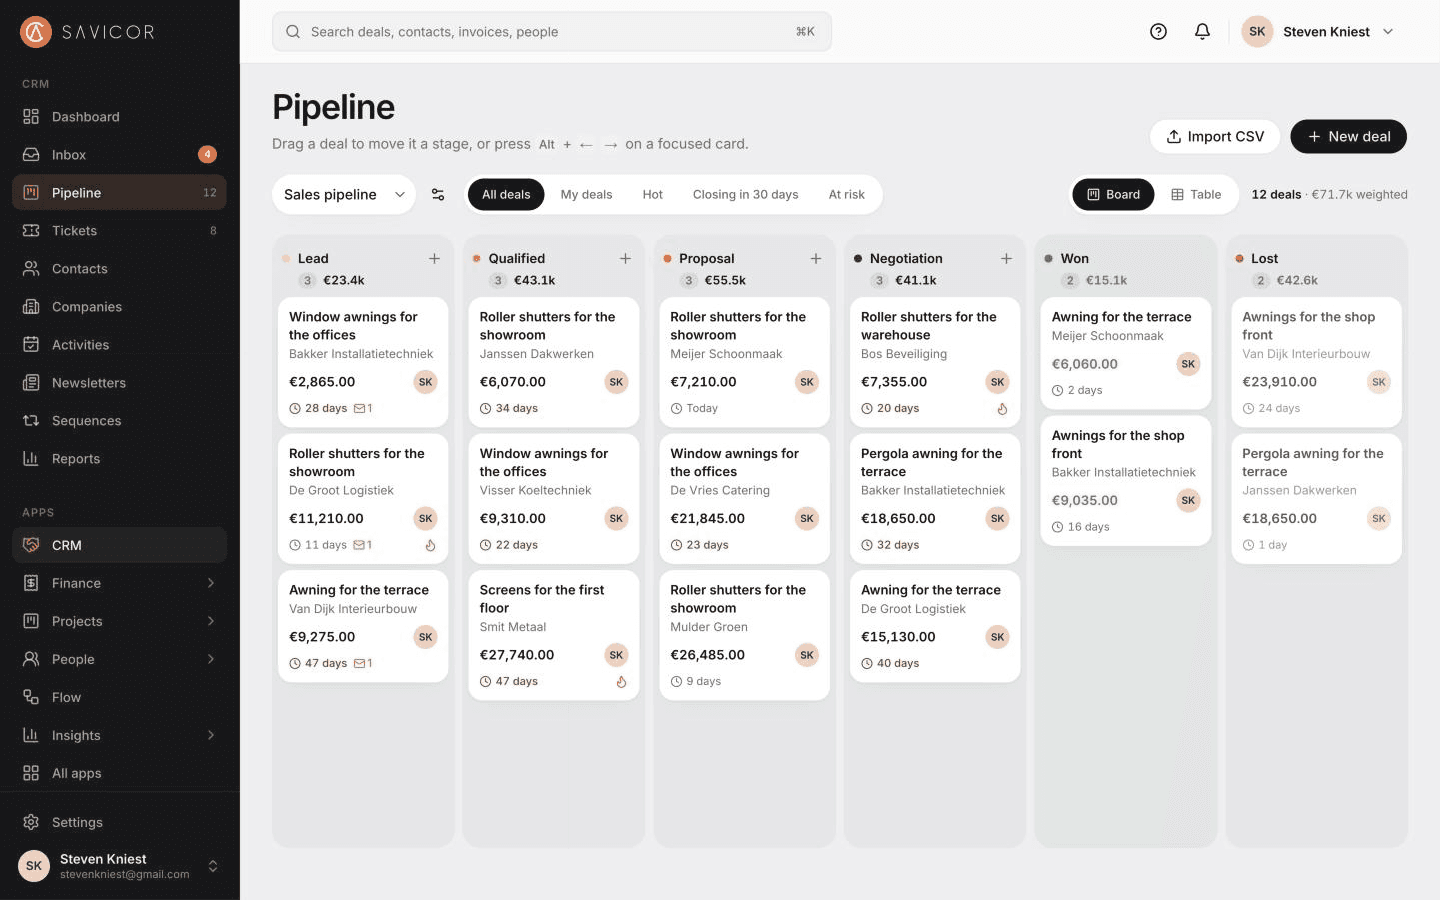The height and width of the screenshot is (900, 1440).
Task: Select the CRM app in the sidebar
Action: tap(119, 545)
